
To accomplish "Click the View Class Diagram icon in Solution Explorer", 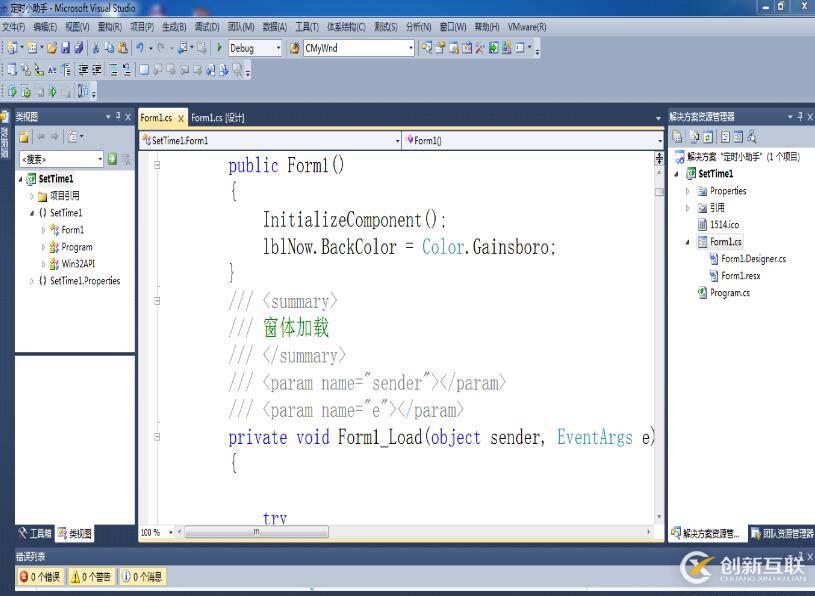I will tap(752, 137).
